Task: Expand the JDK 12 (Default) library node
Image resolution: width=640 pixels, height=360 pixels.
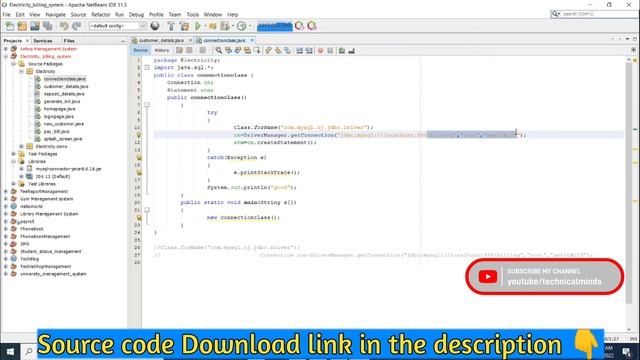Action: [x=21, y=176]
